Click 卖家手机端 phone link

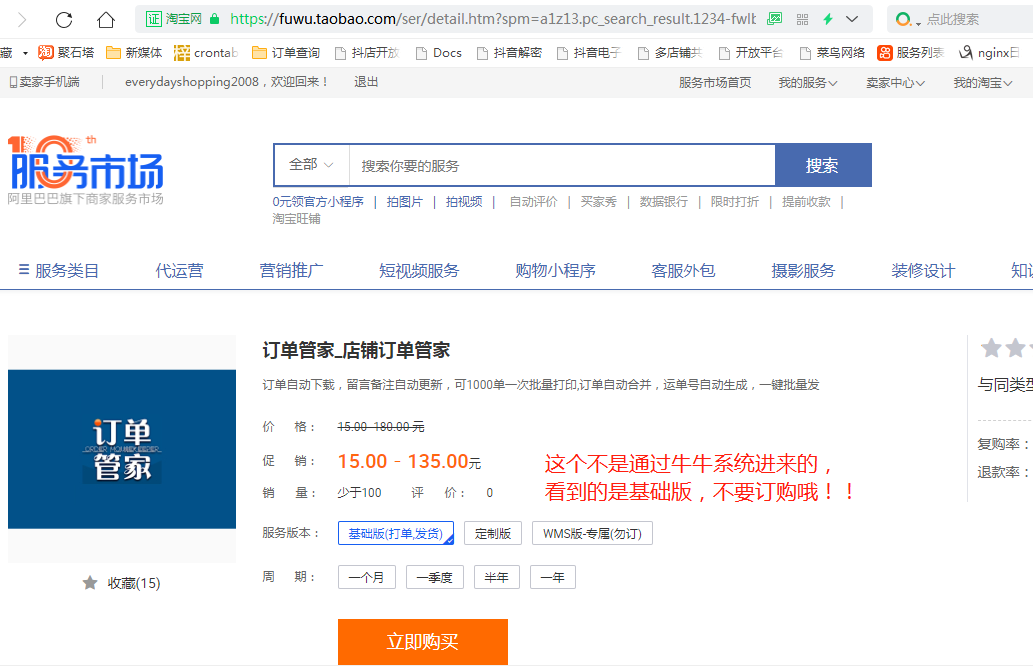coord(44,82)
